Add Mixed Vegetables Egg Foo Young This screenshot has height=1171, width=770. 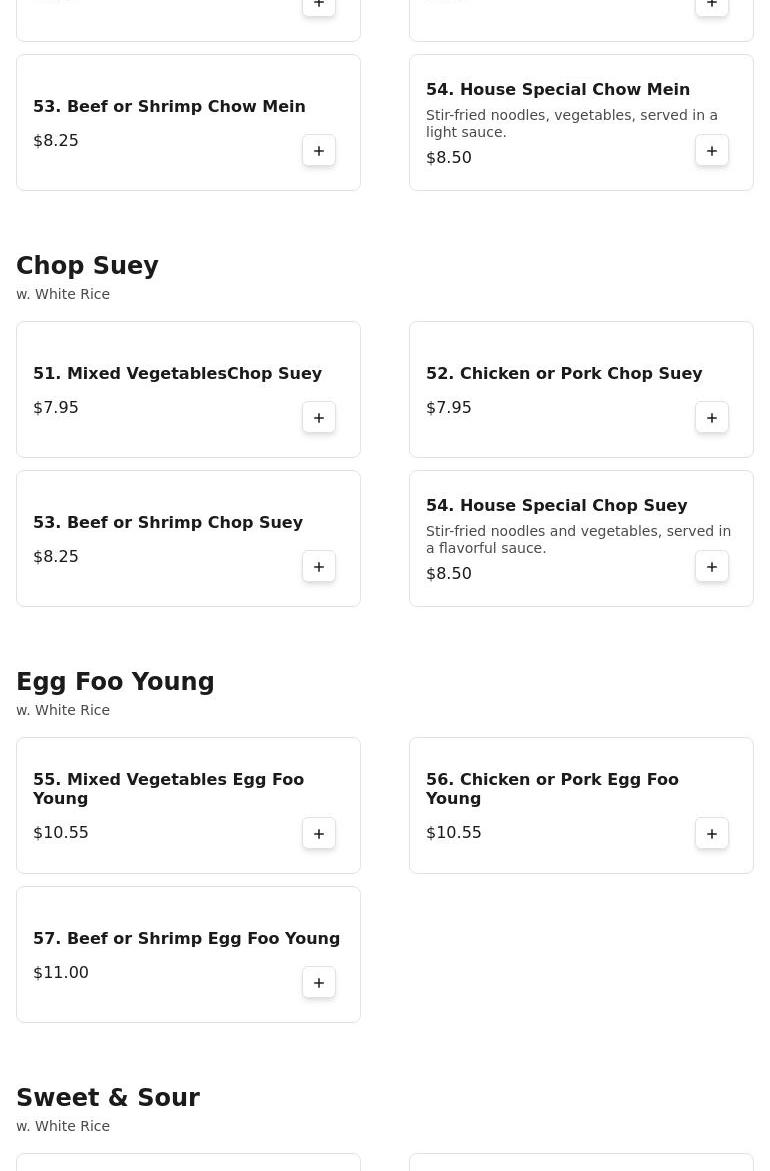[x=319, y=834]
